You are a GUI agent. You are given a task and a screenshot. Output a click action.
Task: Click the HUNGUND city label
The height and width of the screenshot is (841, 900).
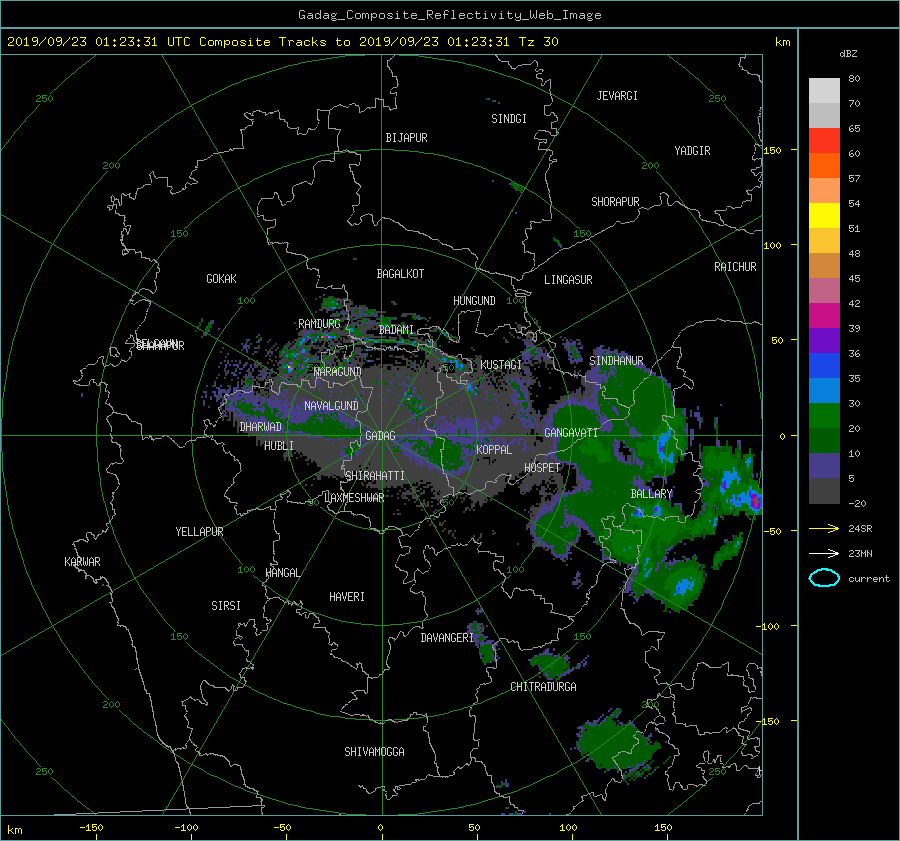(474, 300)
